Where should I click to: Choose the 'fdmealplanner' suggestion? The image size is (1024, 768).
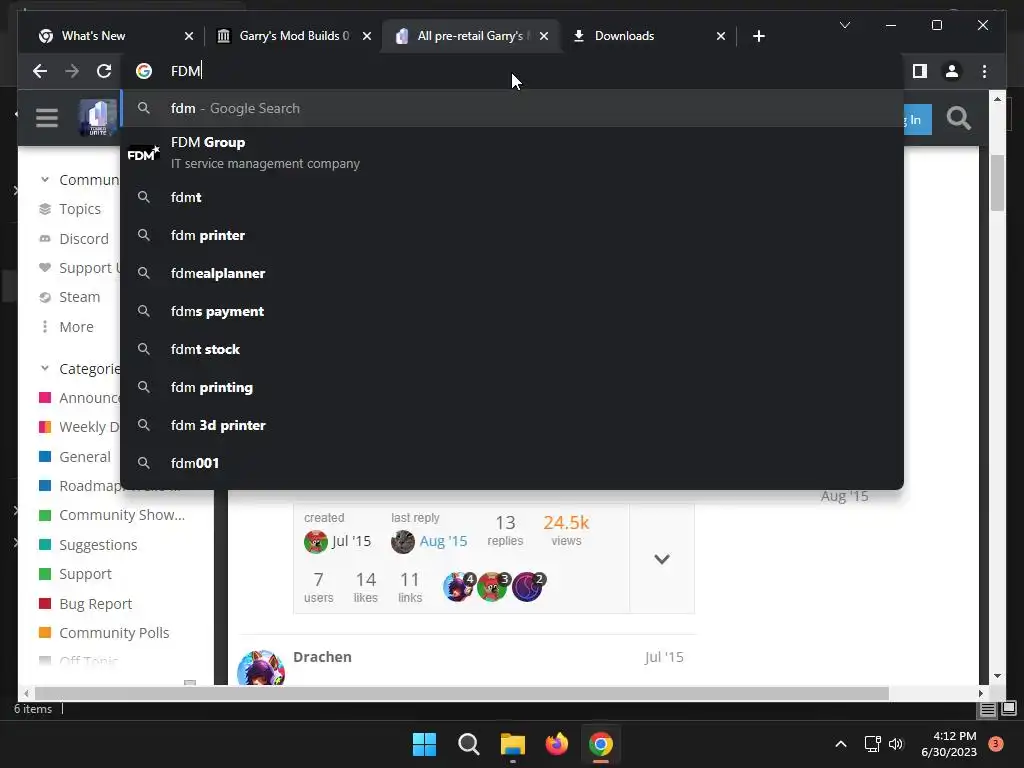click(512, 273)
